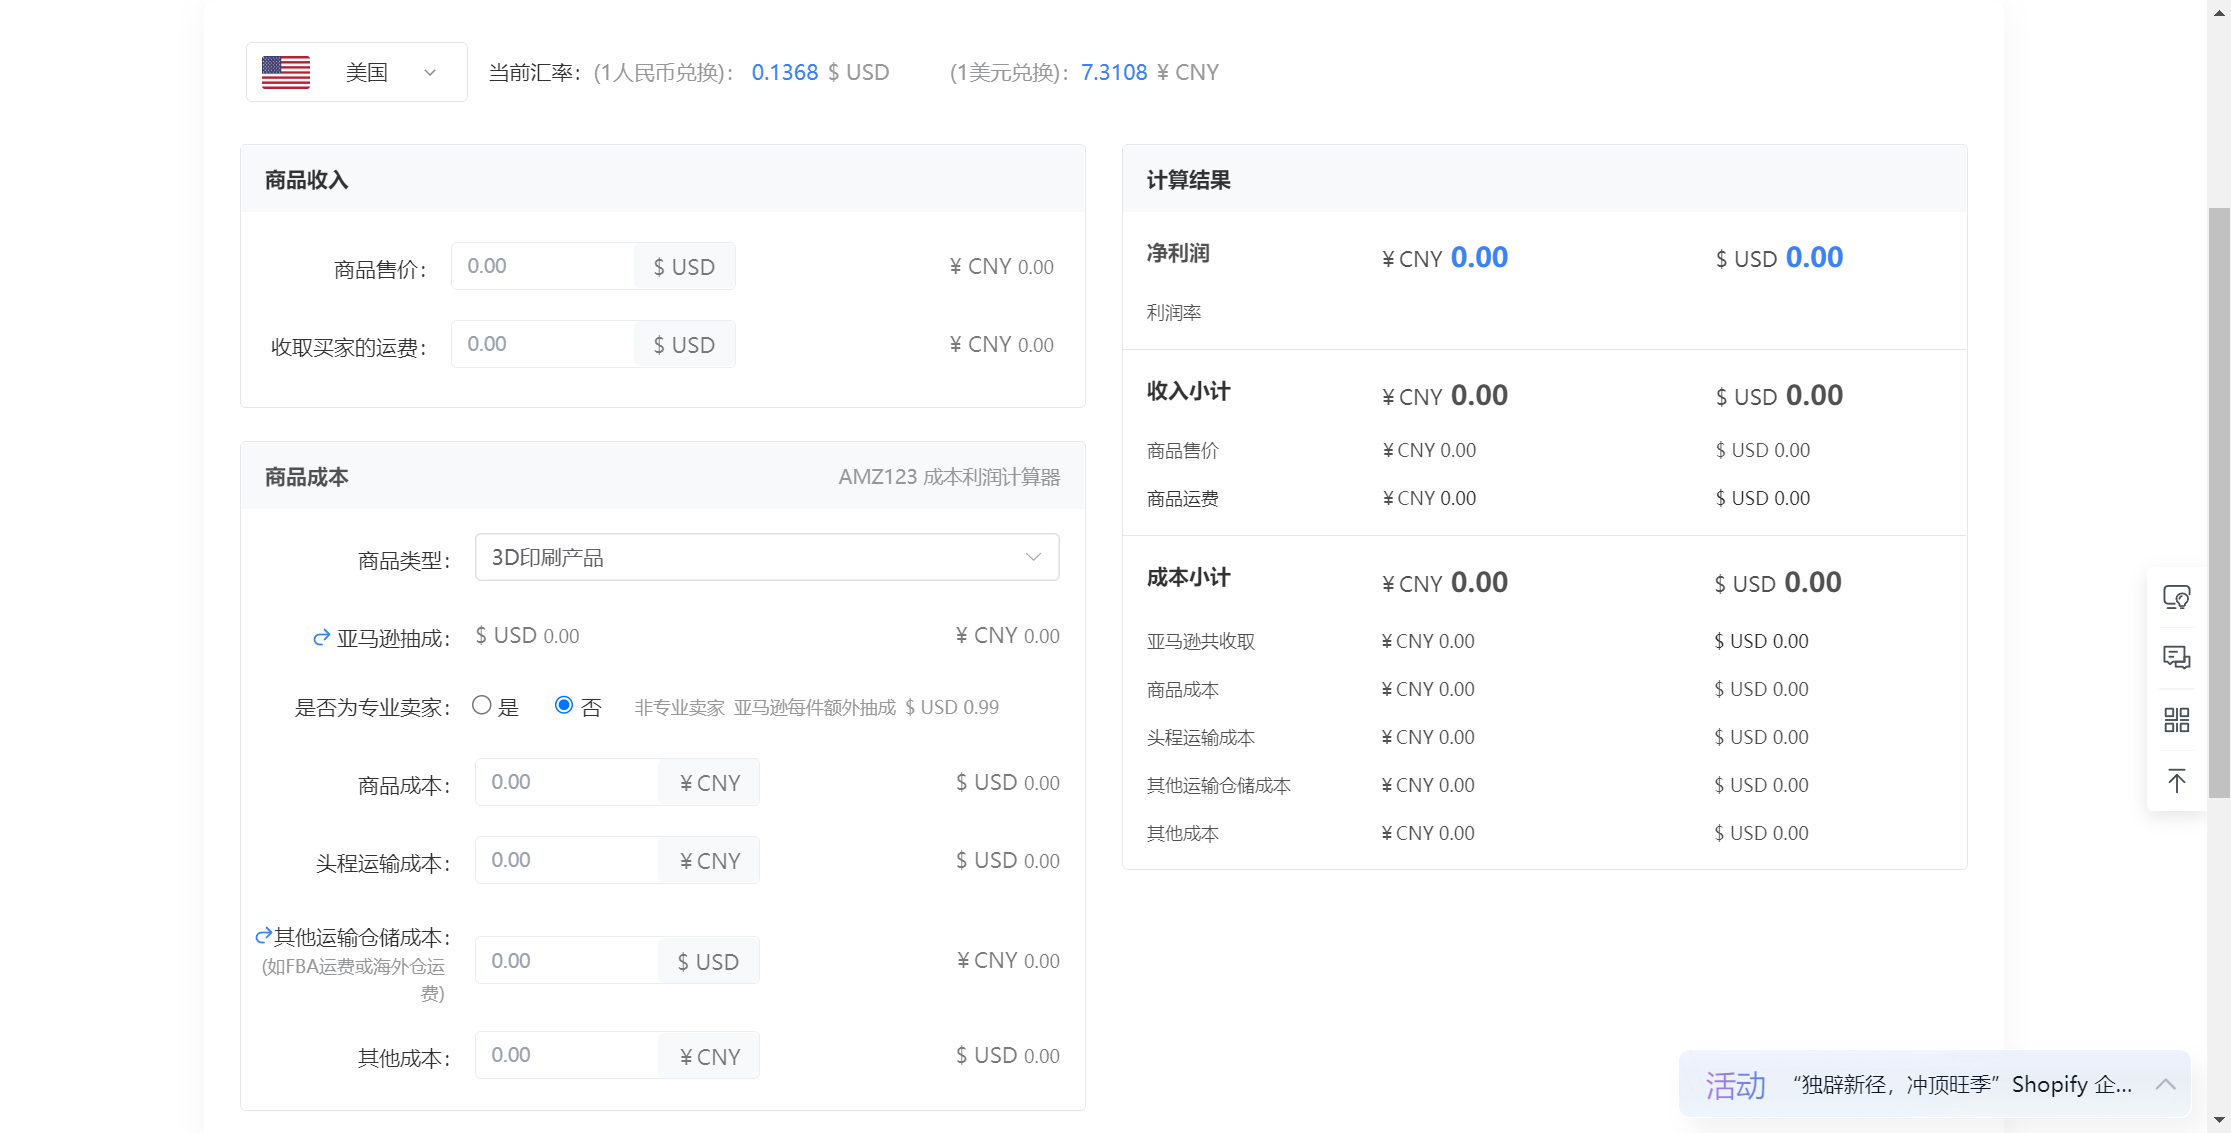
Task: Click the 商品运费 result row label
Action: [x=1183, y=498]
